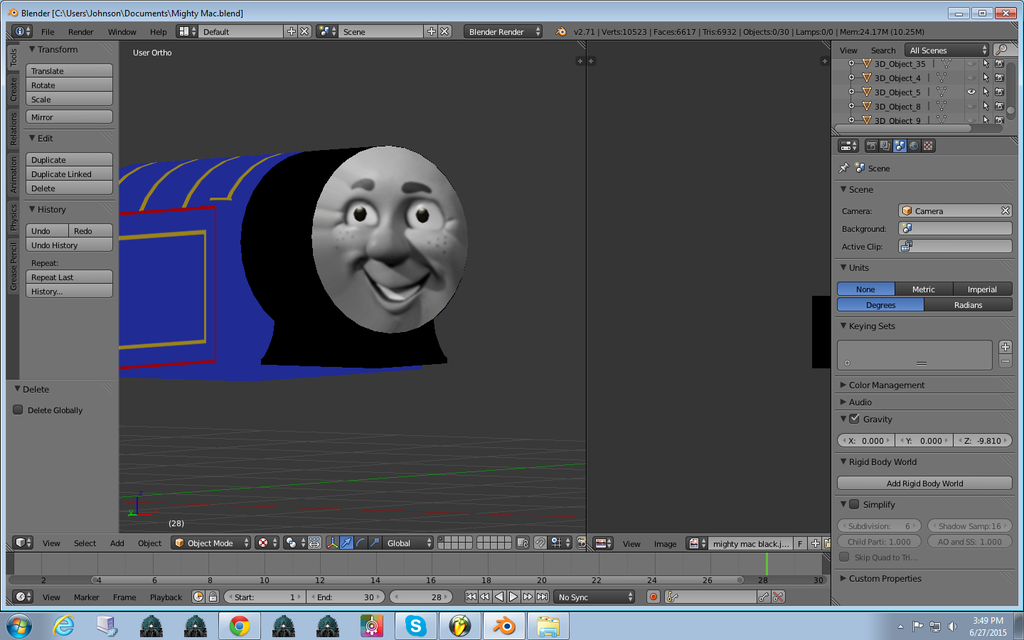Expand 3D_Object_5 tree node
Image resolution: width=1024 pixels, height=640 pixels.
tap(851, 92)
